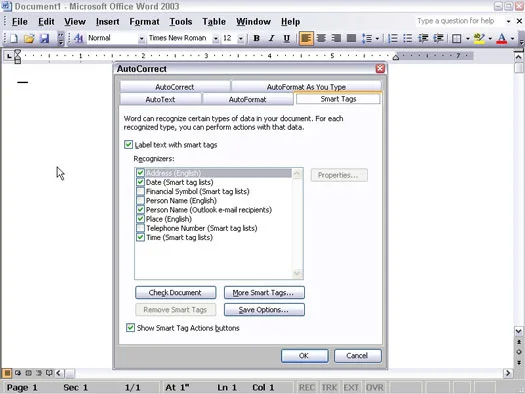Uncheck Date (Smart tag lists) recognizer
Viewport: 525px width, 394px height.
[140, 182]
